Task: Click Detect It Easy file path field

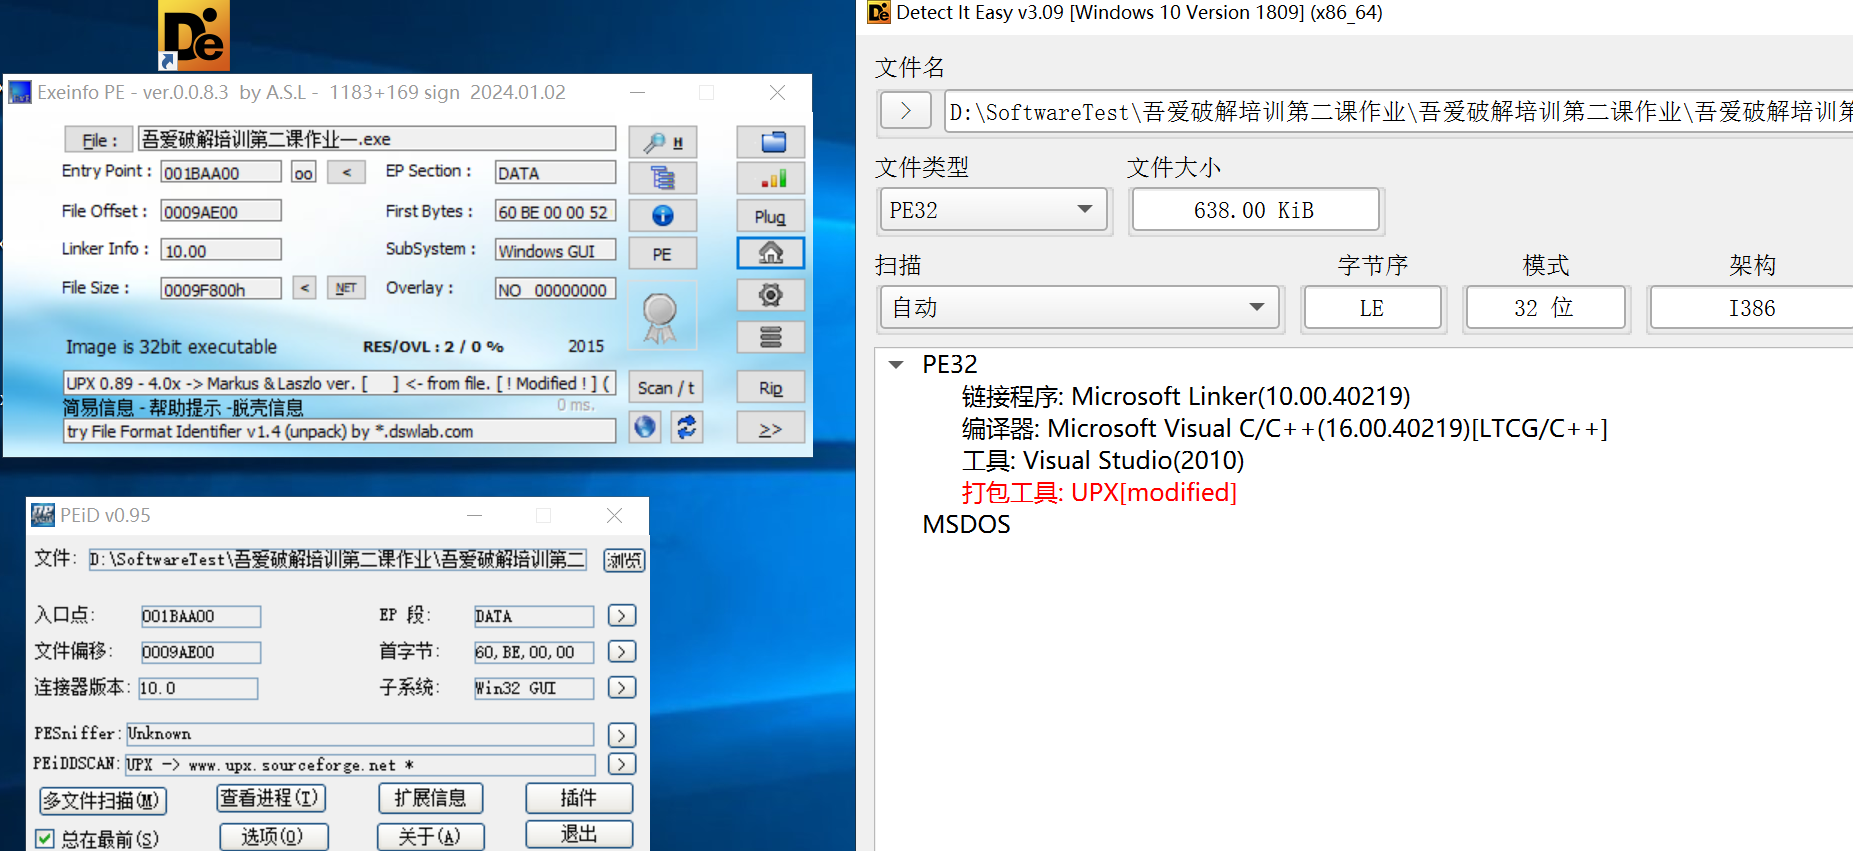Action: coord(1399,111)
